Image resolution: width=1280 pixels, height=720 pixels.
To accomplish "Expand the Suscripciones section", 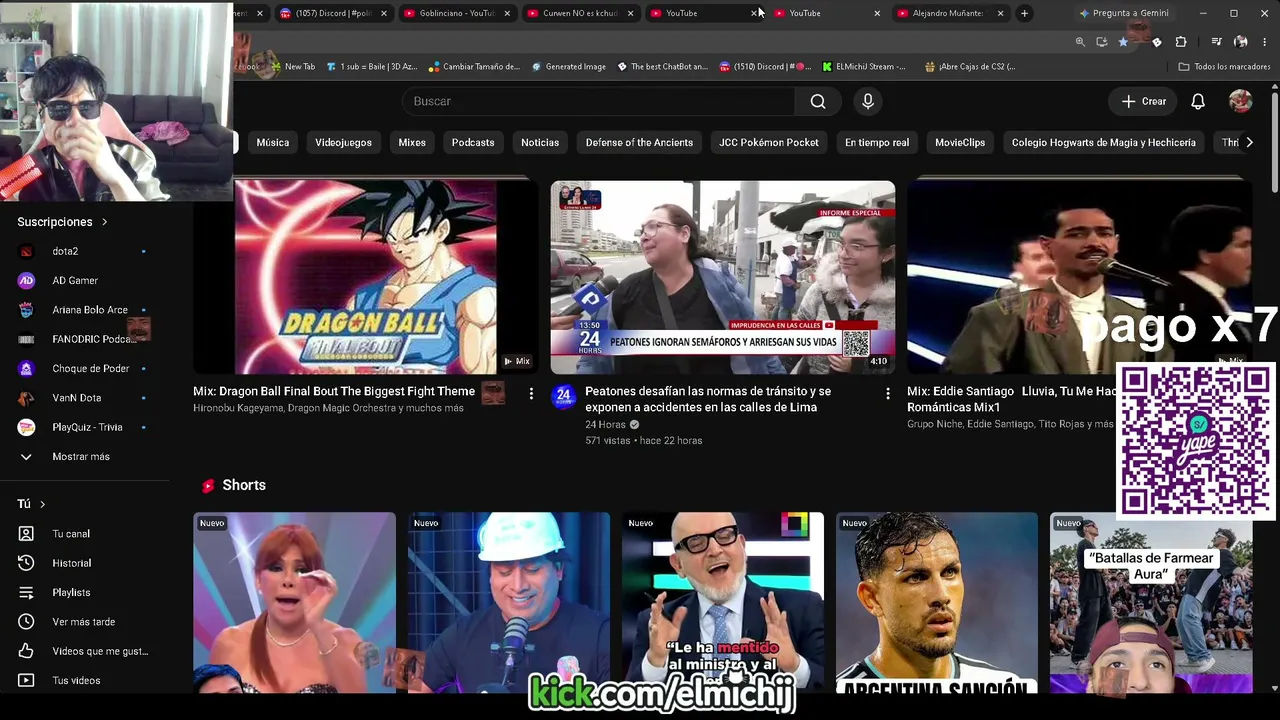I will [x=62, y=222].
